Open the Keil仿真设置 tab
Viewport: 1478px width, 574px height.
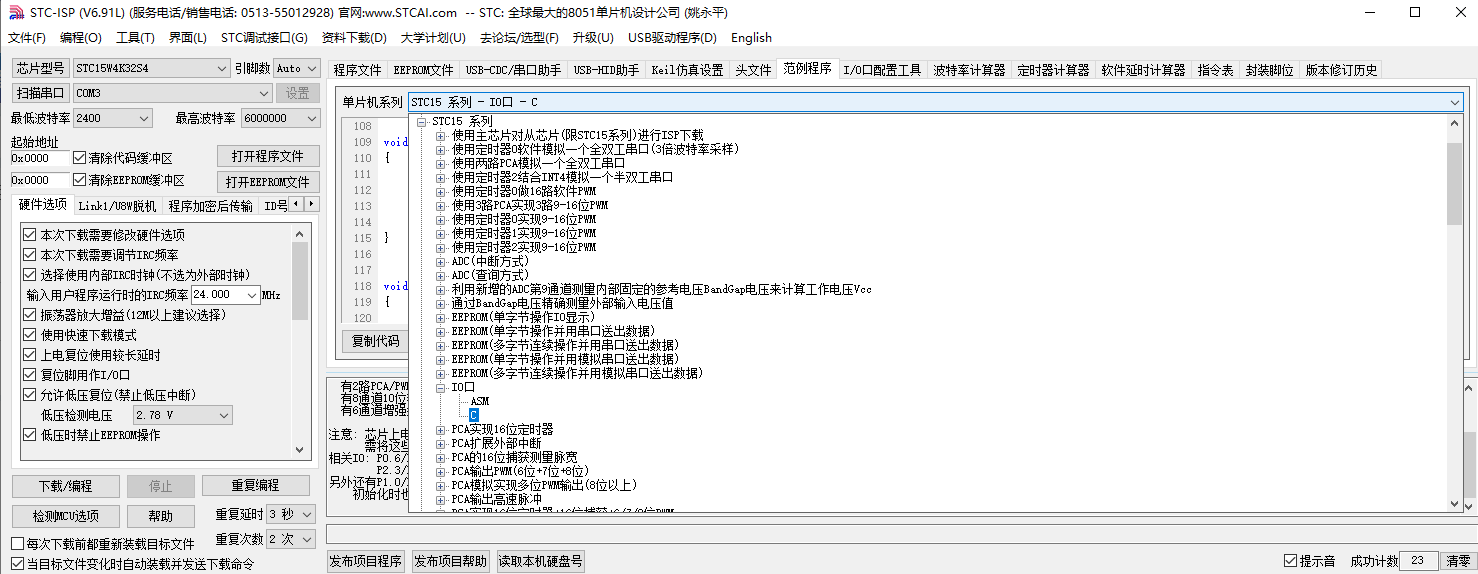tap(687, 70)
